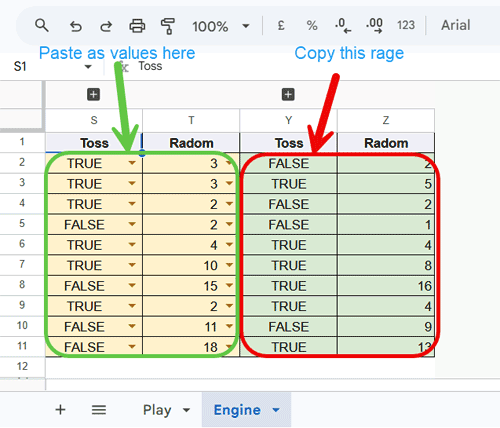Expand hidden columns group above column Y
Viewport: 500px width, 428px height.
(288, 94)
